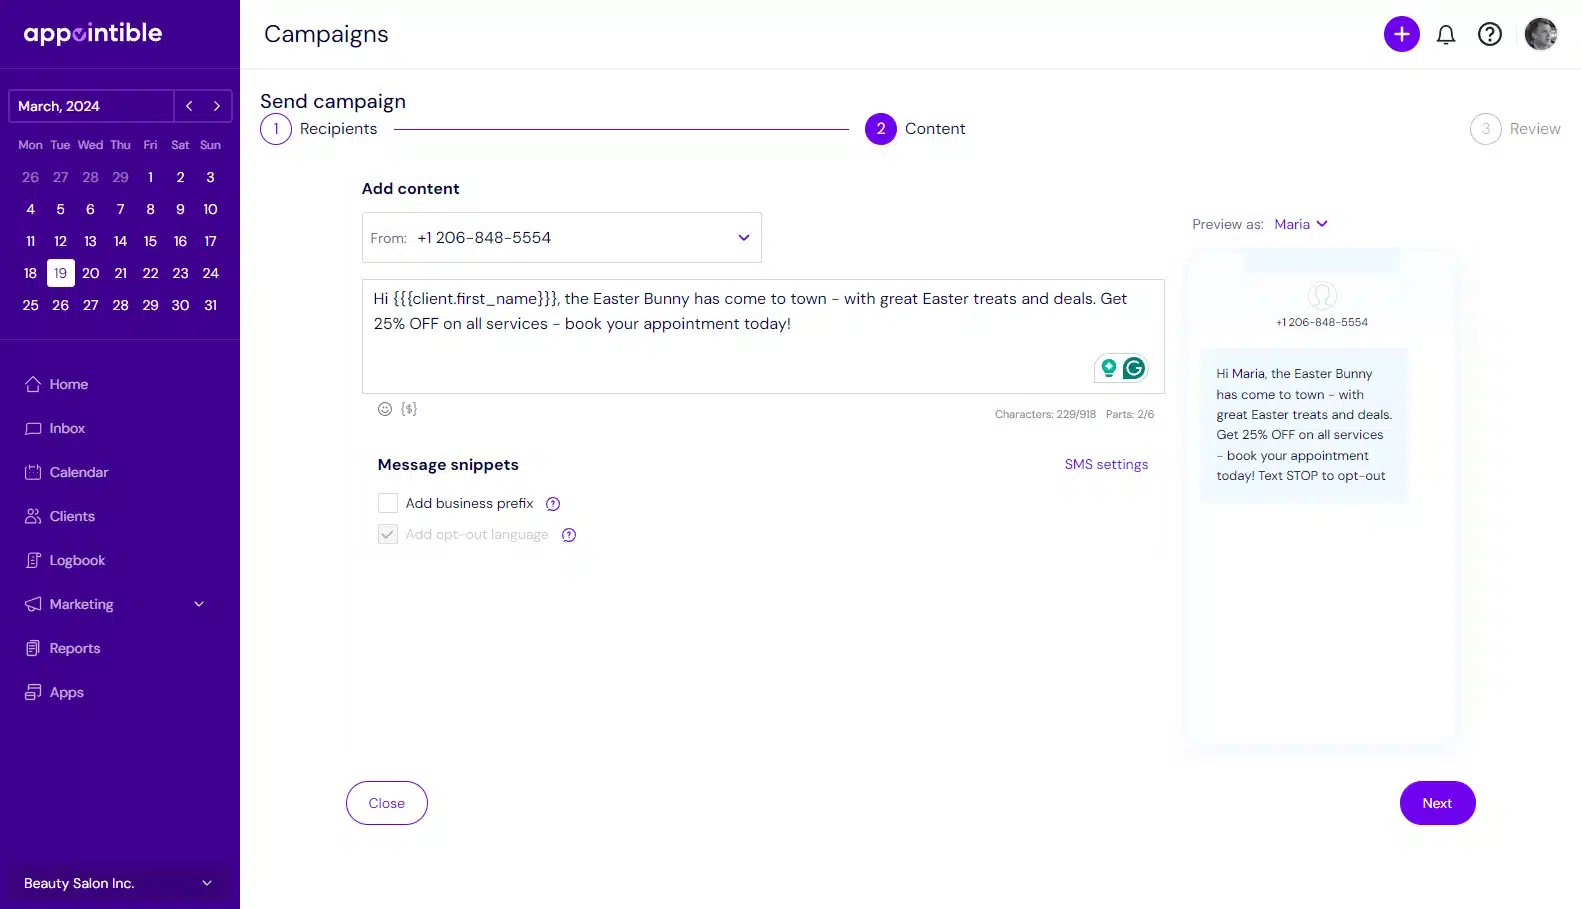1581x909 pixels.
Task: Click the Inbox icon in sidebar
Action: 33,428
